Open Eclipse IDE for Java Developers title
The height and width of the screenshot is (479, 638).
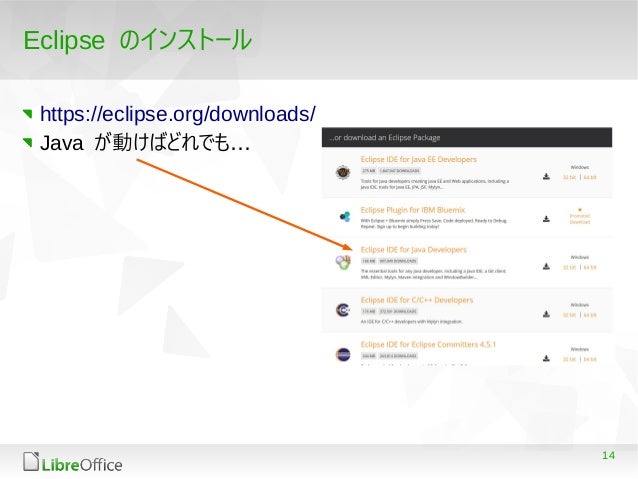(x=413, y=249)
